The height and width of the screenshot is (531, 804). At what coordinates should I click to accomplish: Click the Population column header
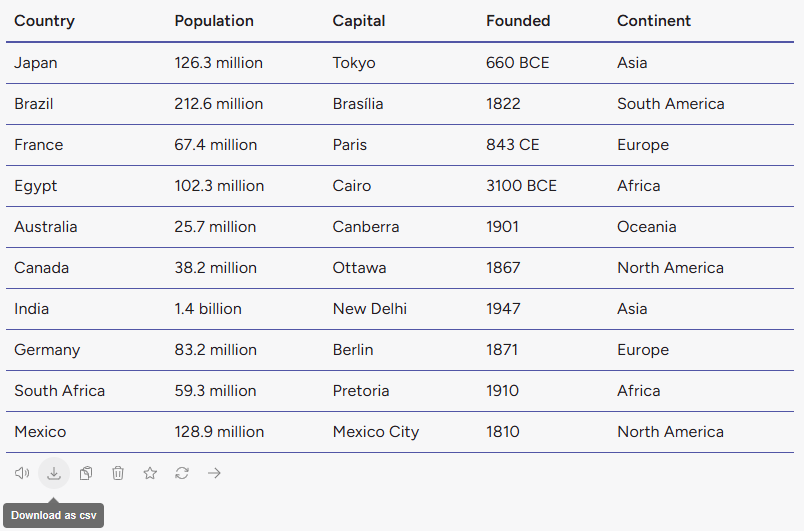(x=214, y=21)
